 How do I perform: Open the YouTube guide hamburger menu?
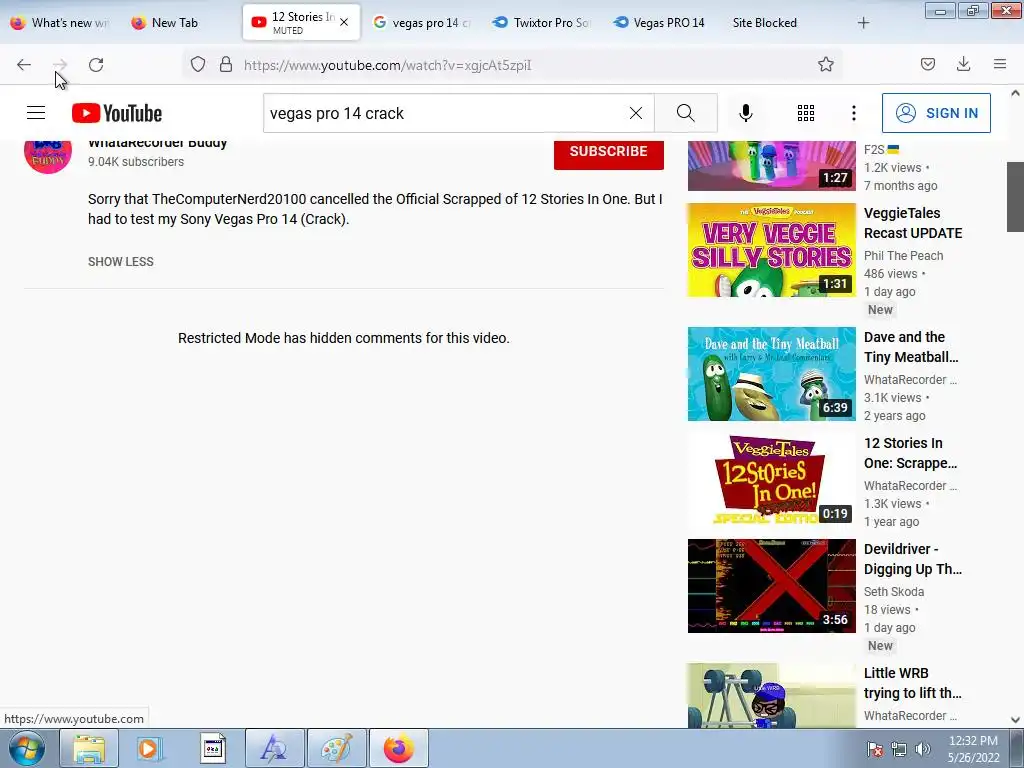[x=36, y=113]
